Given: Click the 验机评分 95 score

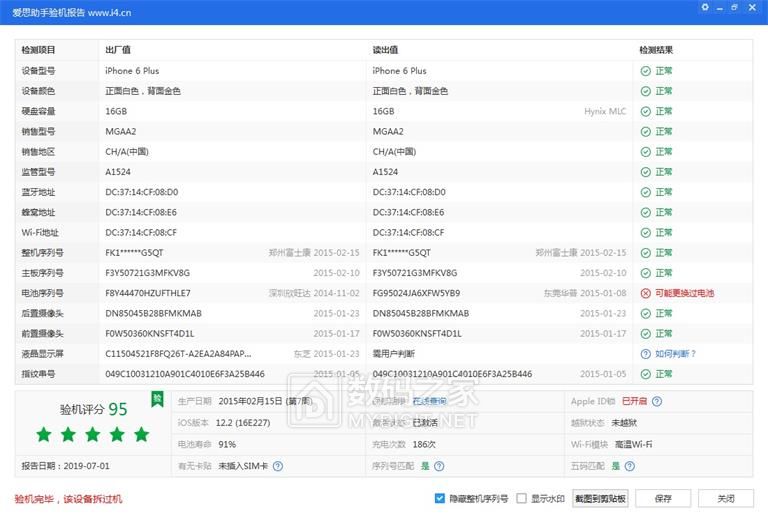Looking at the screenshot, I should click(x=94, y=409).
